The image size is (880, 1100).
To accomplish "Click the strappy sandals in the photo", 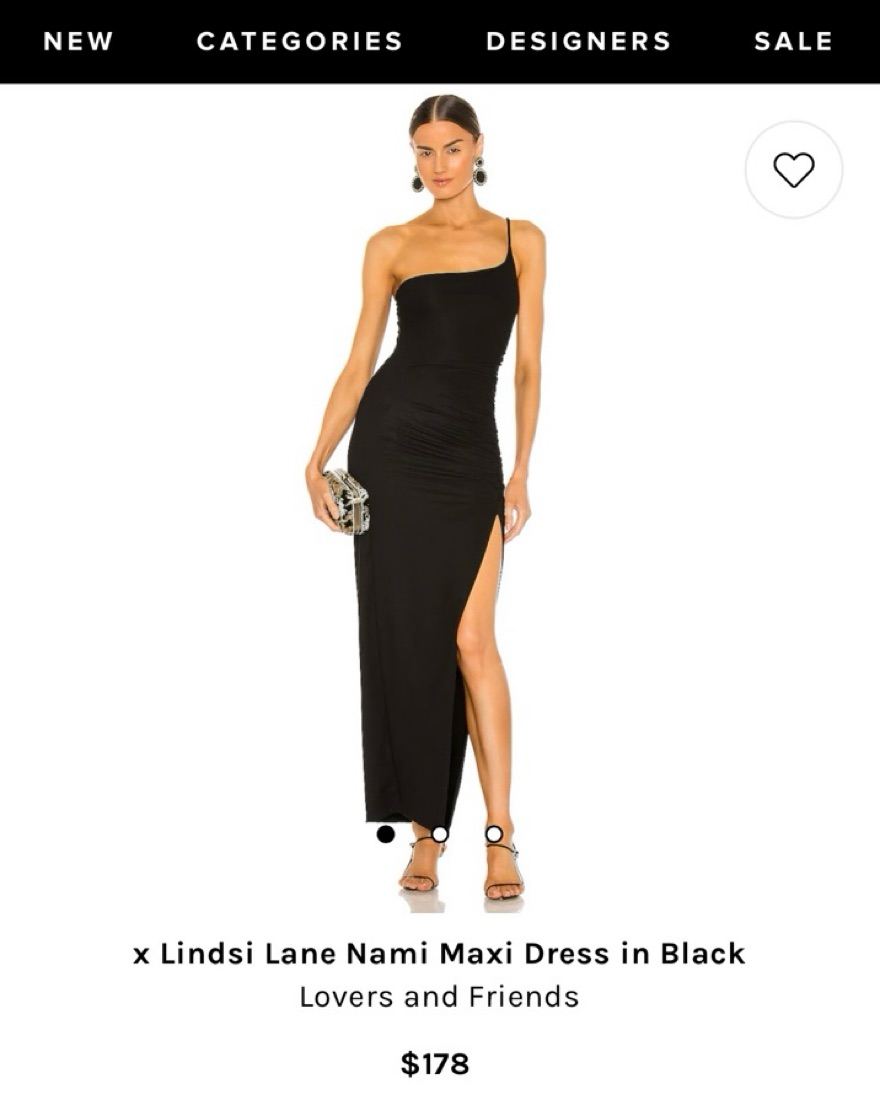I will click(x=463, y=870).
